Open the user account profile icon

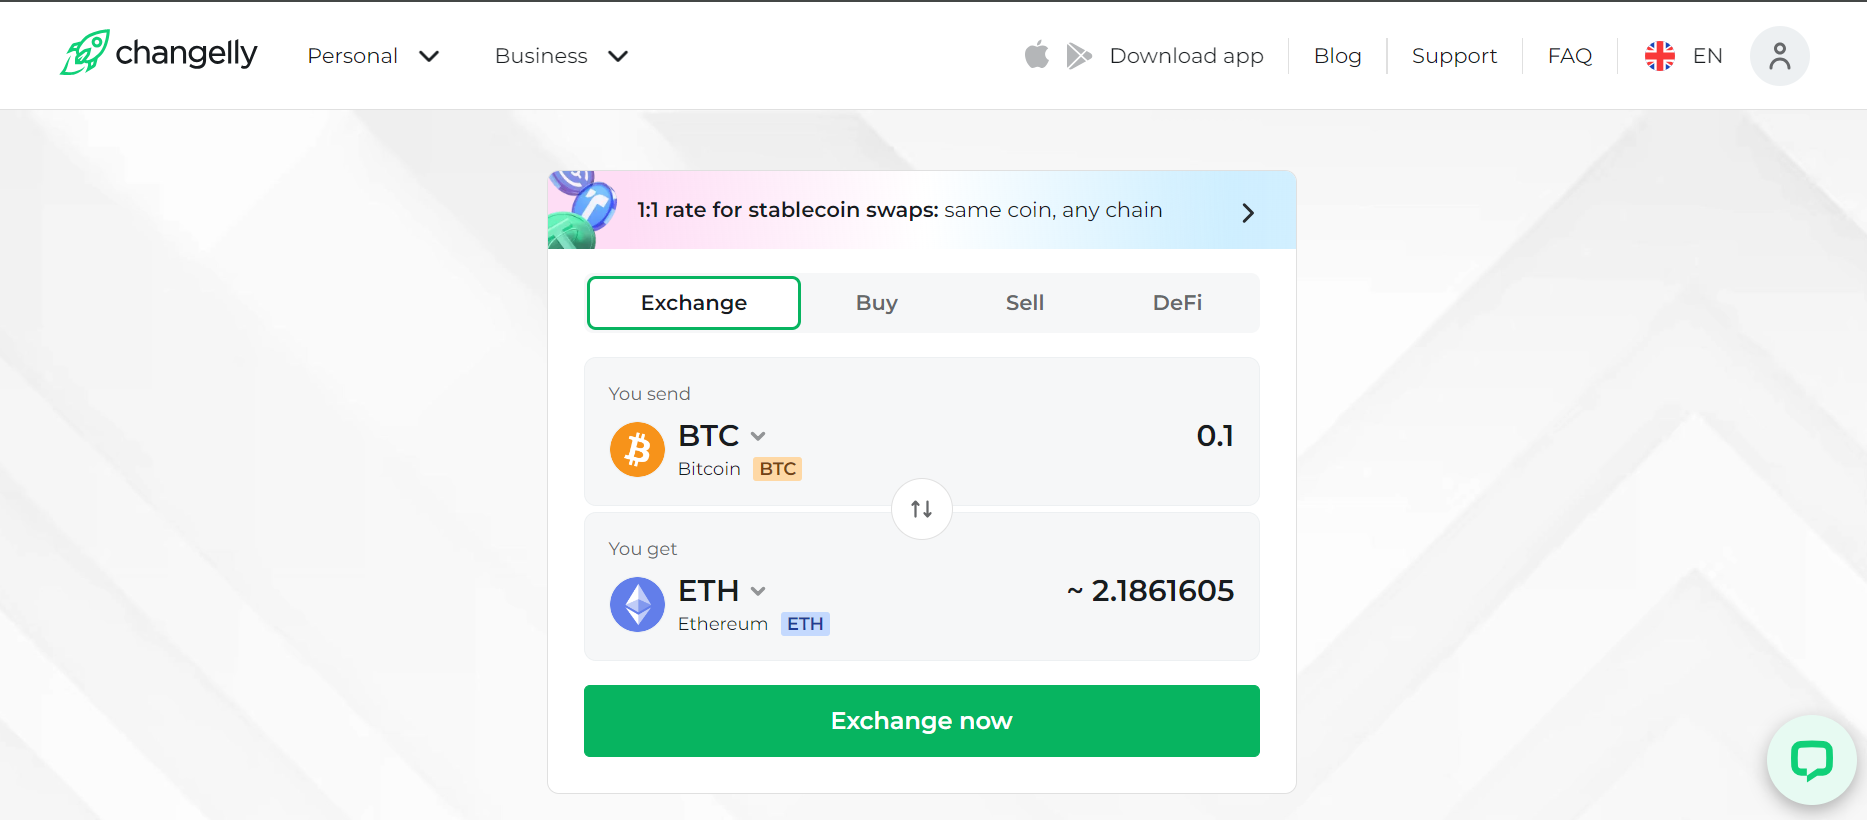coord(1779,56)
